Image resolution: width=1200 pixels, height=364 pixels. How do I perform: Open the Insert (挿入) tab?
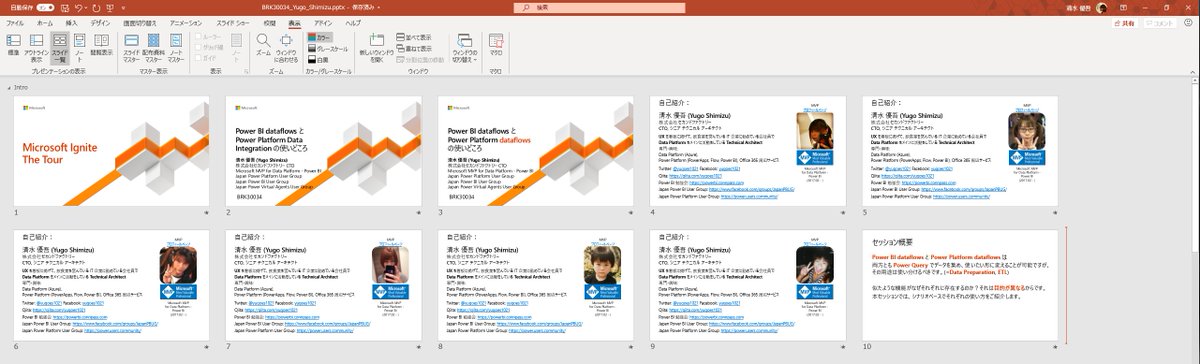tap(71, 23)
